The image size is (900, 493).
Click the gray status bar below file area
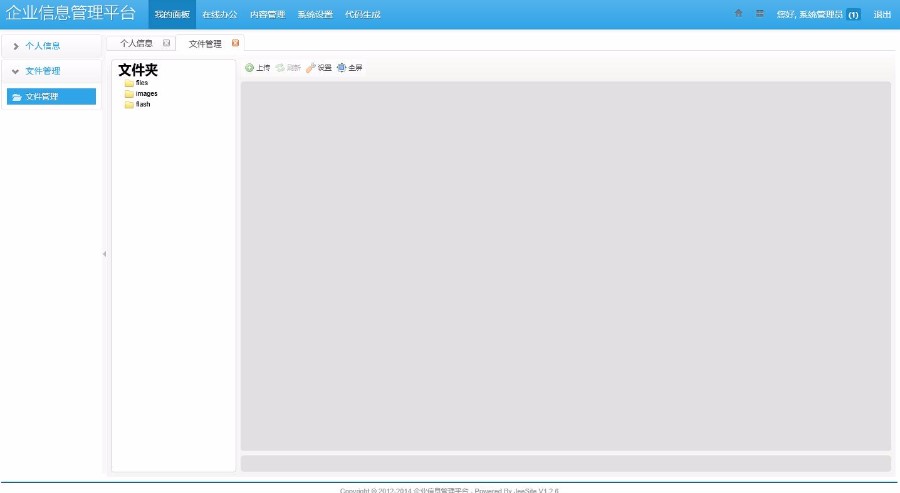click(565, 464)
